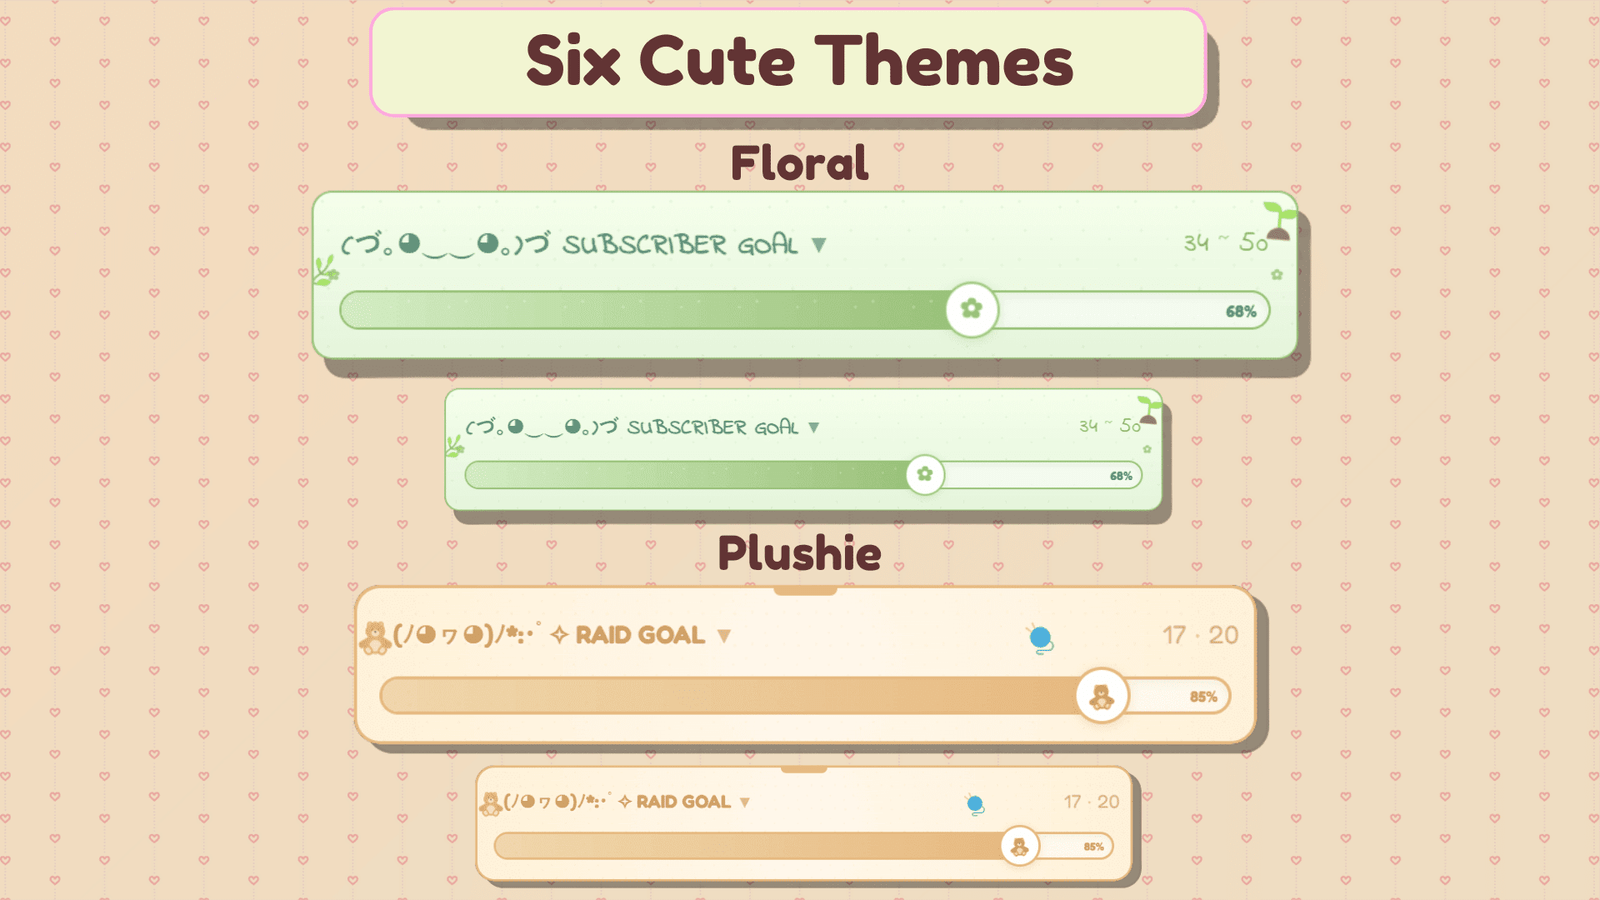This screenshot has height=900, width=1600.
Task: Click the blue yarn ball on small Plushie widget
Action: point(975,804)
